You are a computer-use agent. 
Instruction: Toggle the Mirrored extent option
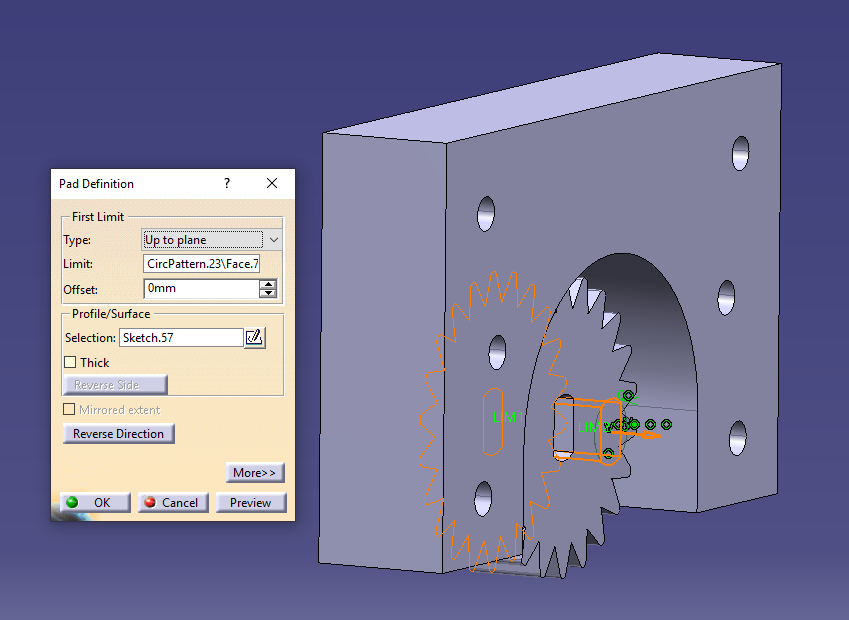pos(68,409)
